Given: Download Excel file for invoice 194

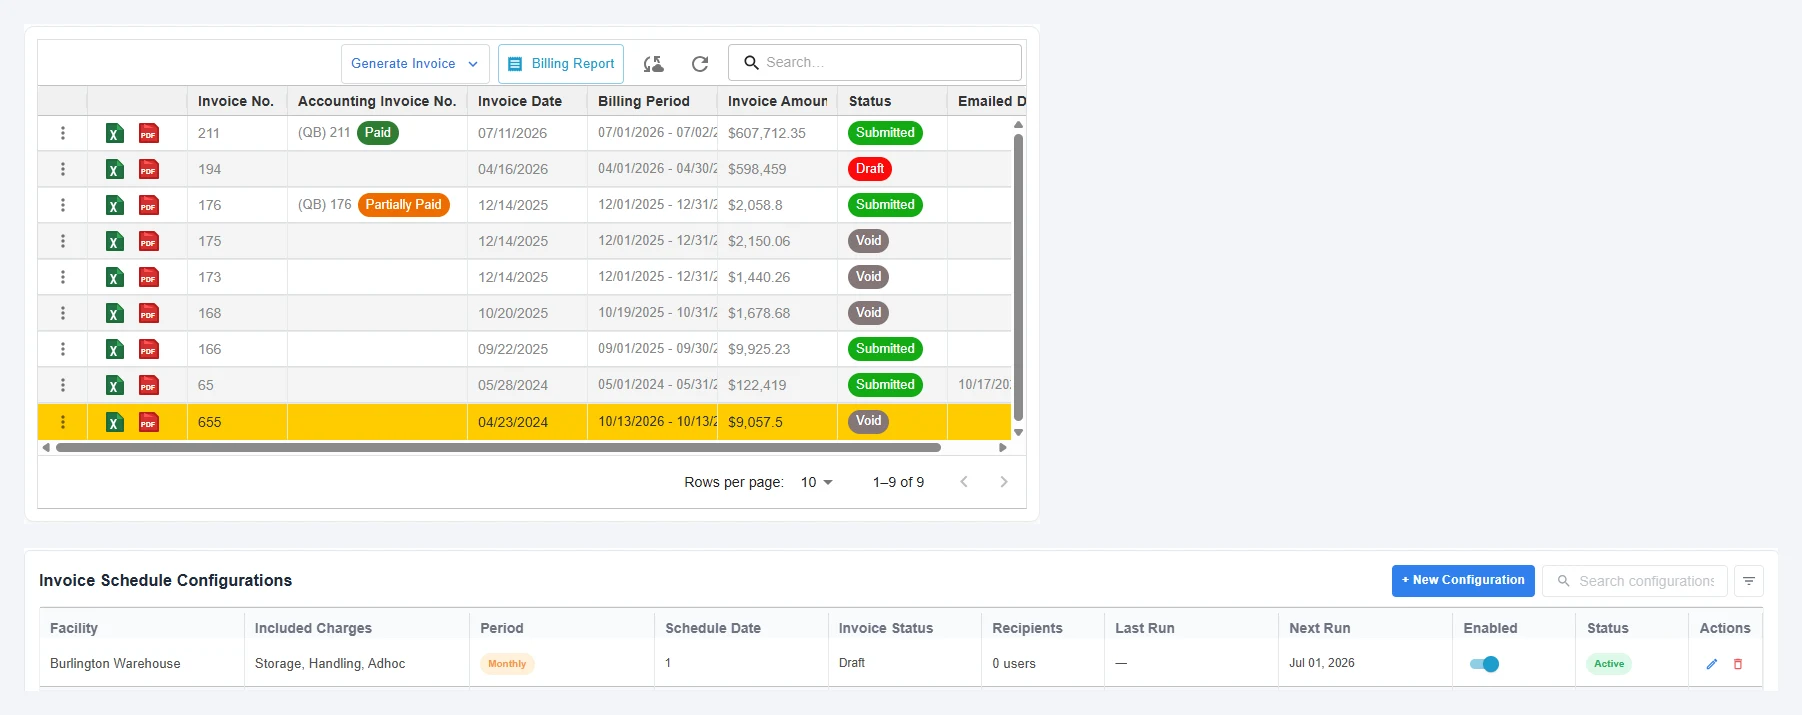Looking at the screenshot, I should point(115,169).
